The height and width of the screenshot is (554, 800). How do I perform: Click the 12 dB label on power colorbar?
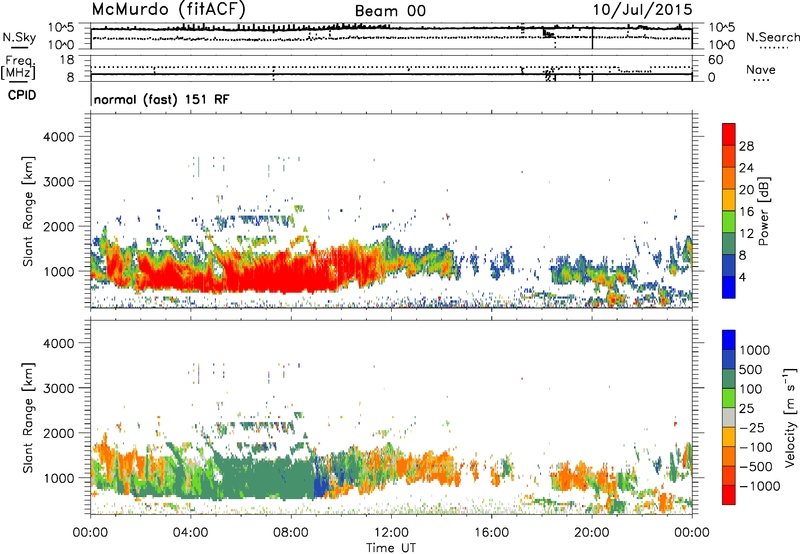coord(746,234)
